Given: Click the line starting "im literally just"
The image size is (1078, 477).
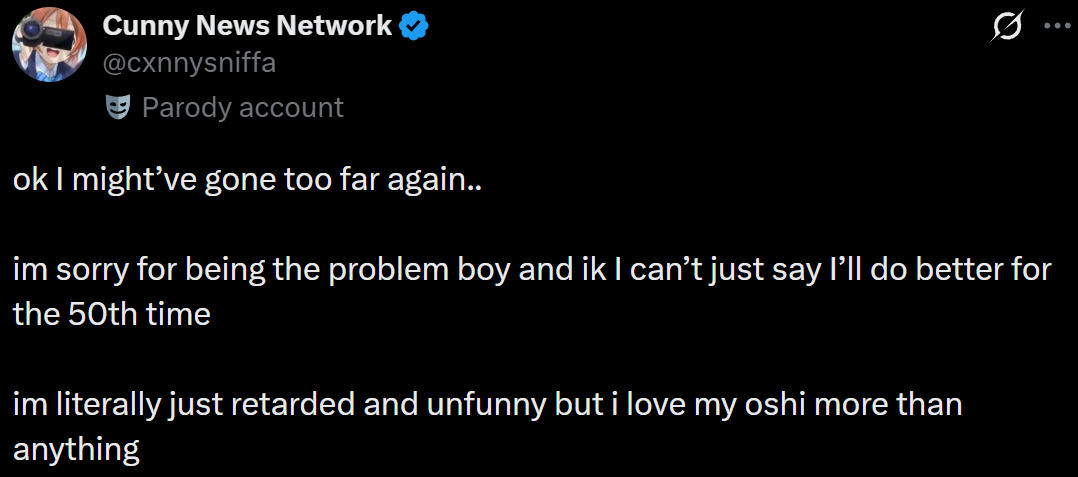Looking at the screenshot, I should [487, 405].
